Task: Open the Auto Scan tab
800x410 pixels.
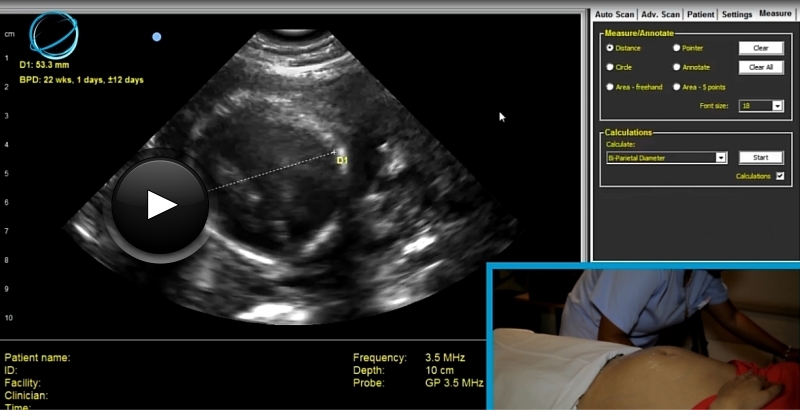Action: click(x=614, y=14)
